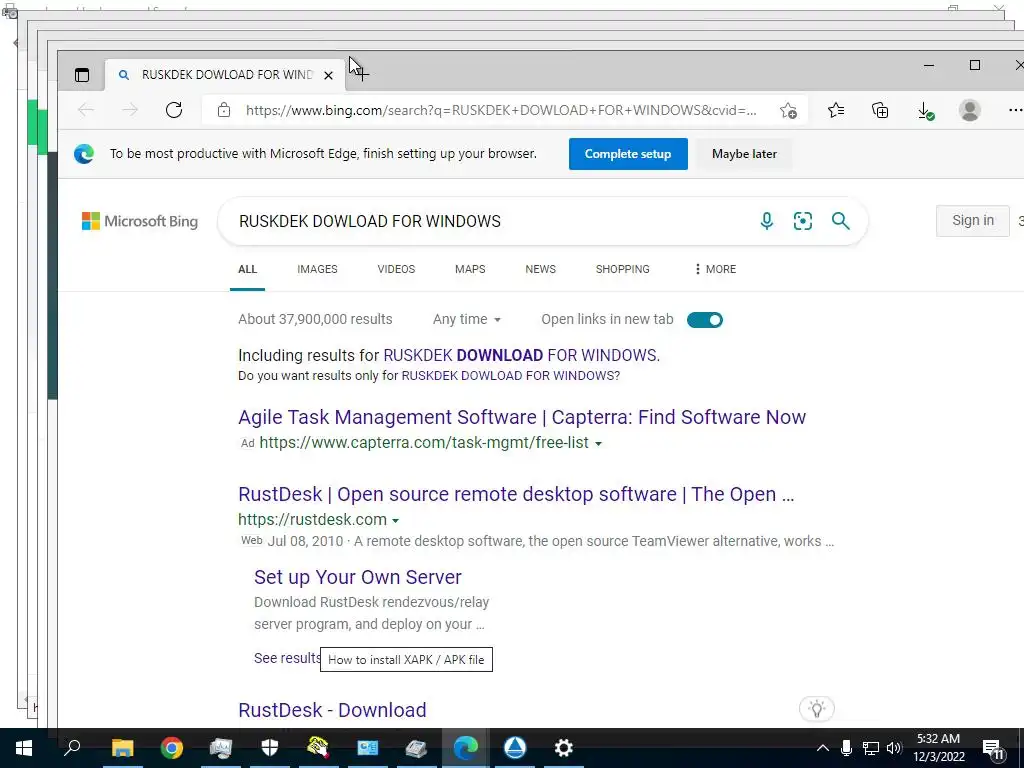Click the Microsoft Bing logo
The width and height of the screenshot is (1024, 768).
tap(140, 221)
